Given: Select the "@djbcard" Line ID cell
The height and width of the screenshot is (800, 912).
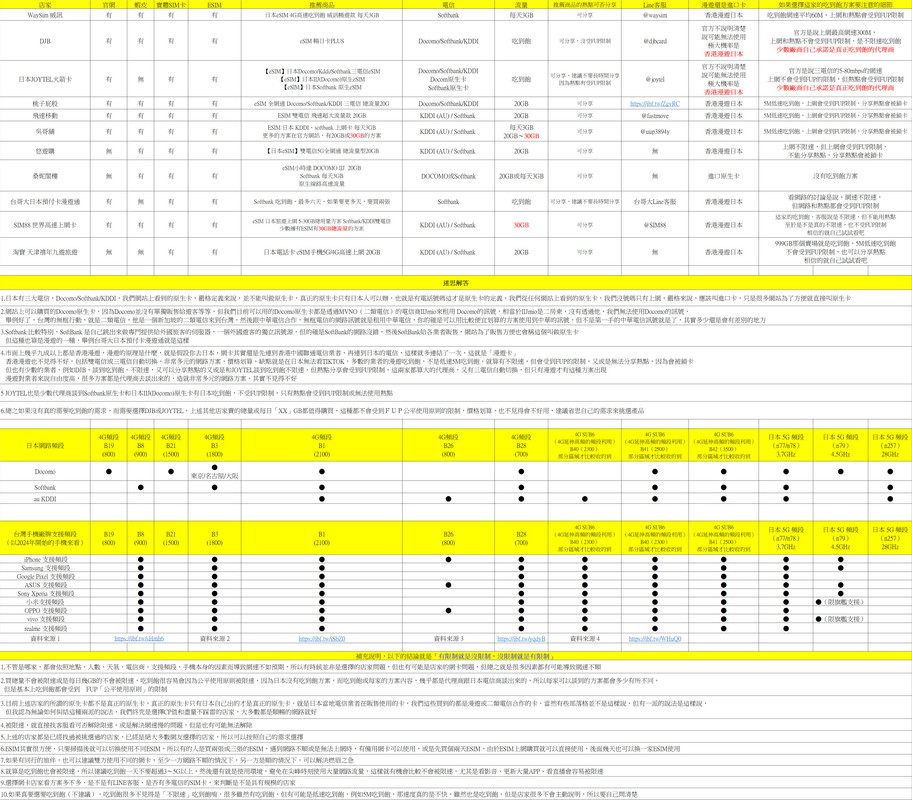Looking at the screenshot, I should 655,41.
